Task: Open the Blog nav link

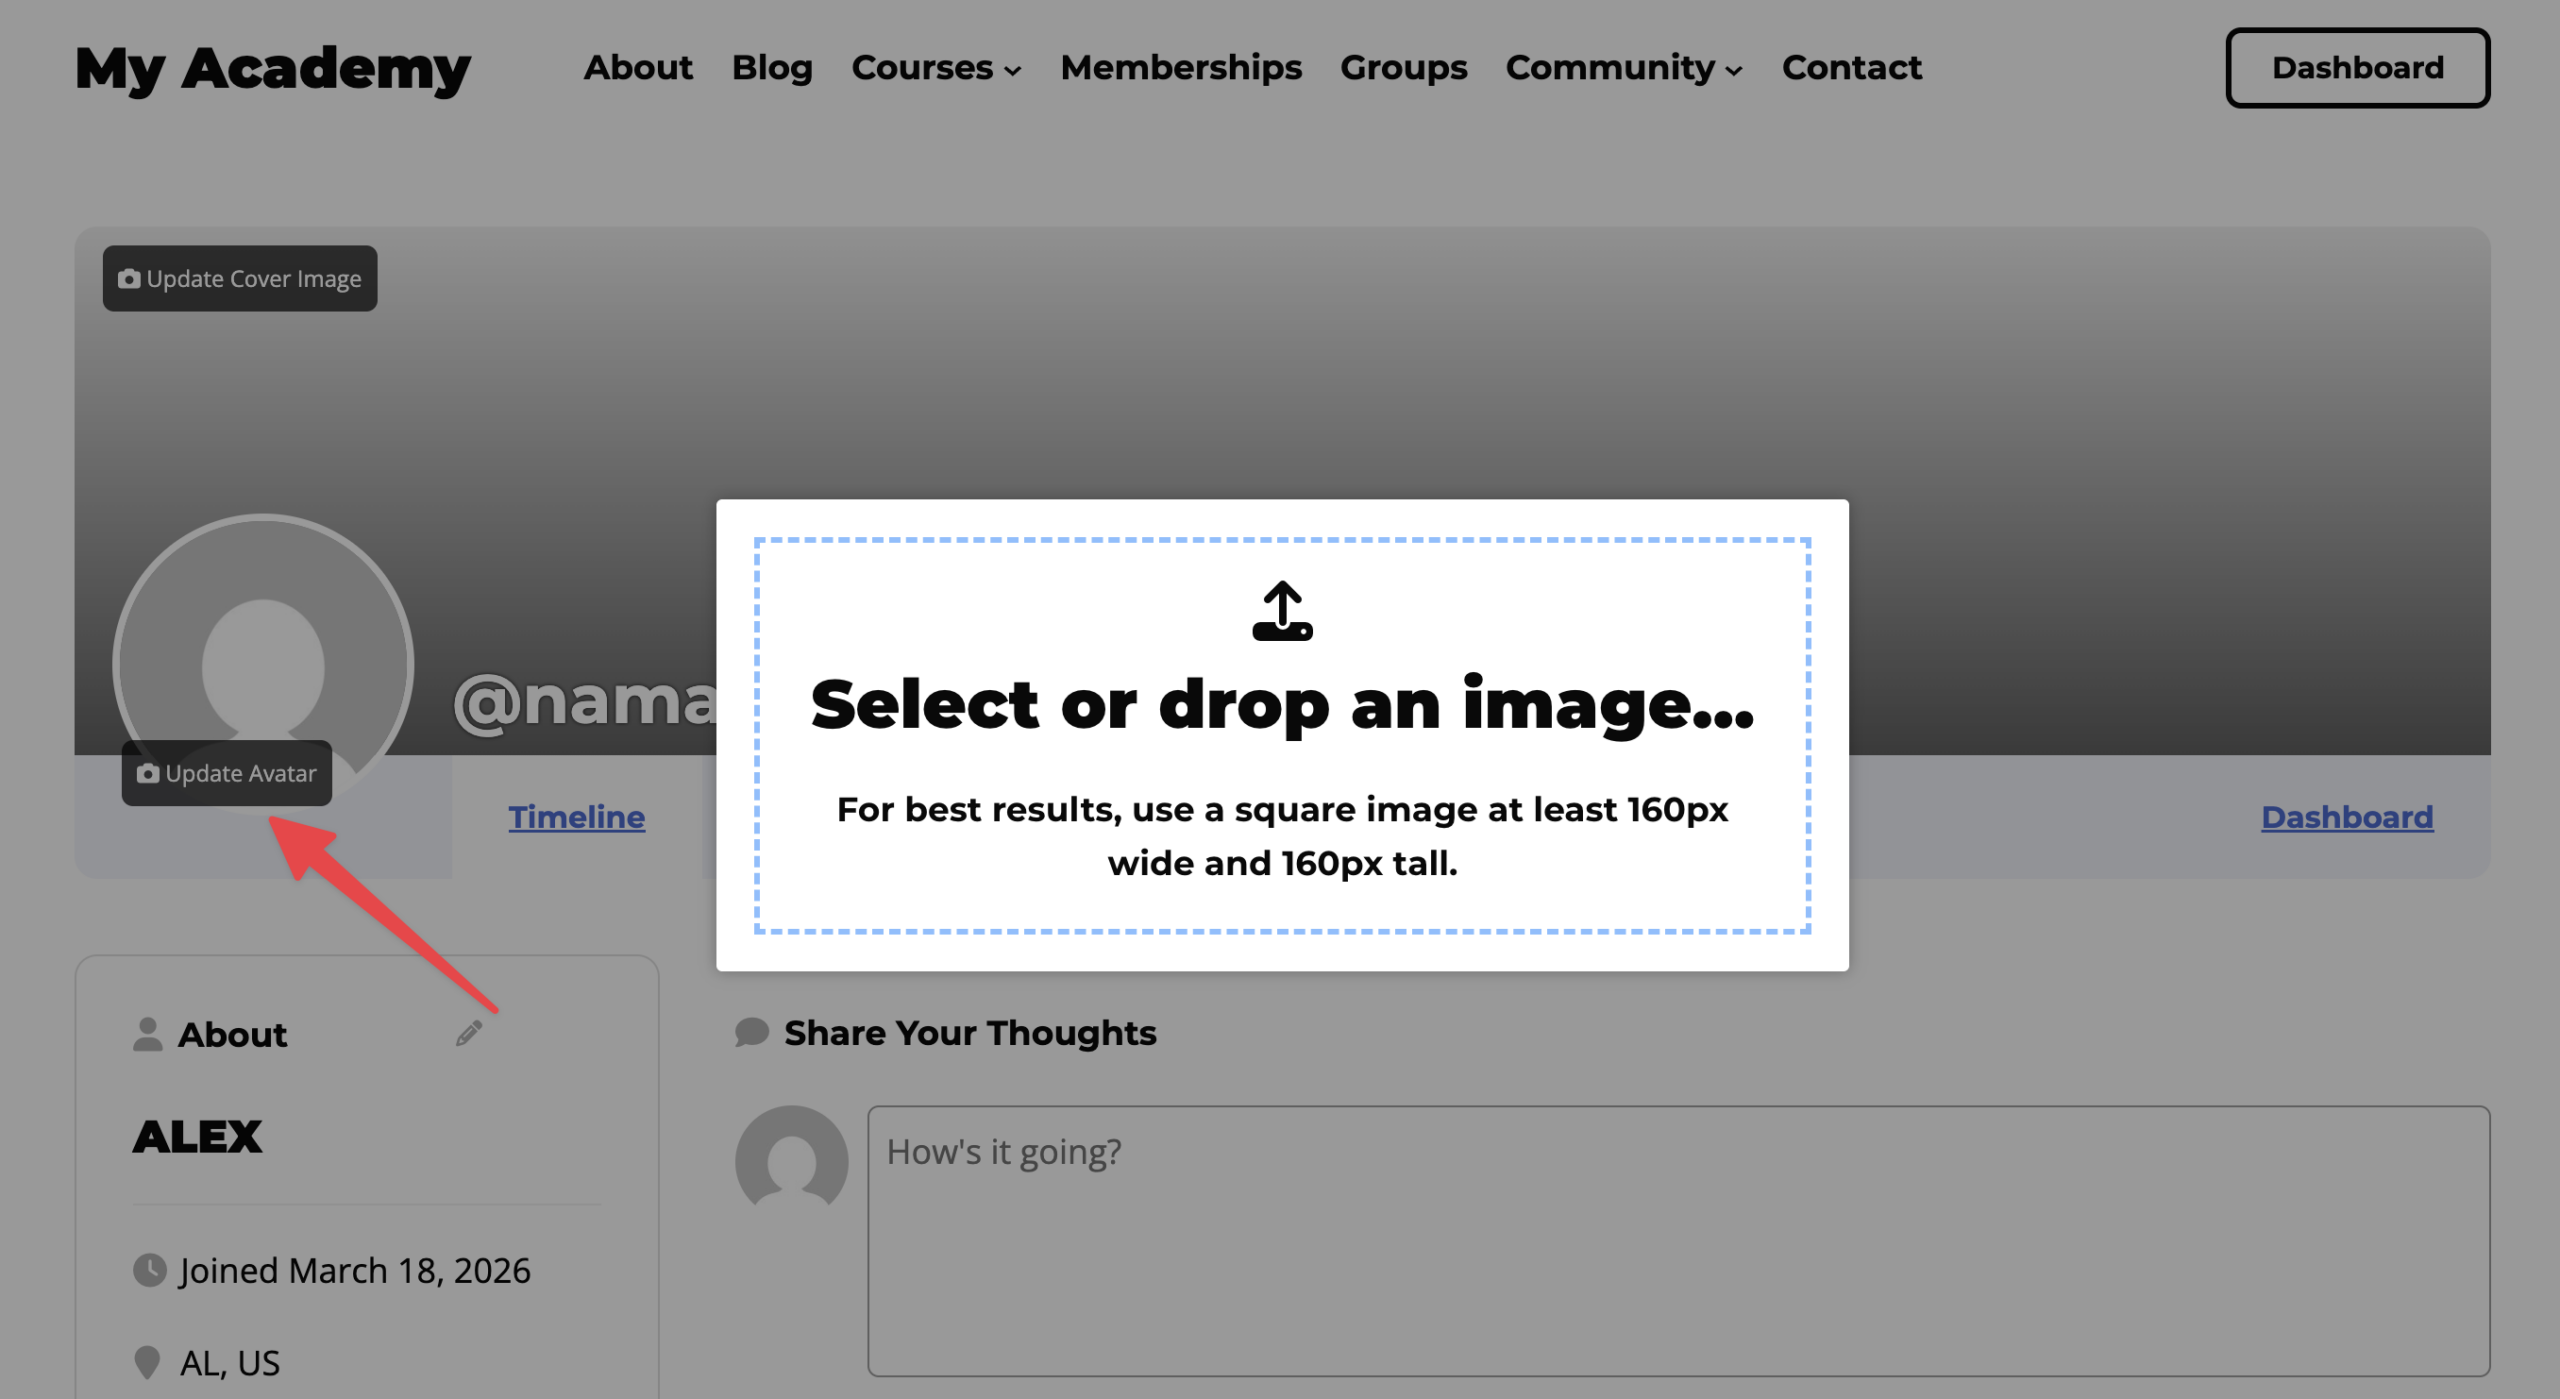Action: pyautogui.click(x=772, y=68)
